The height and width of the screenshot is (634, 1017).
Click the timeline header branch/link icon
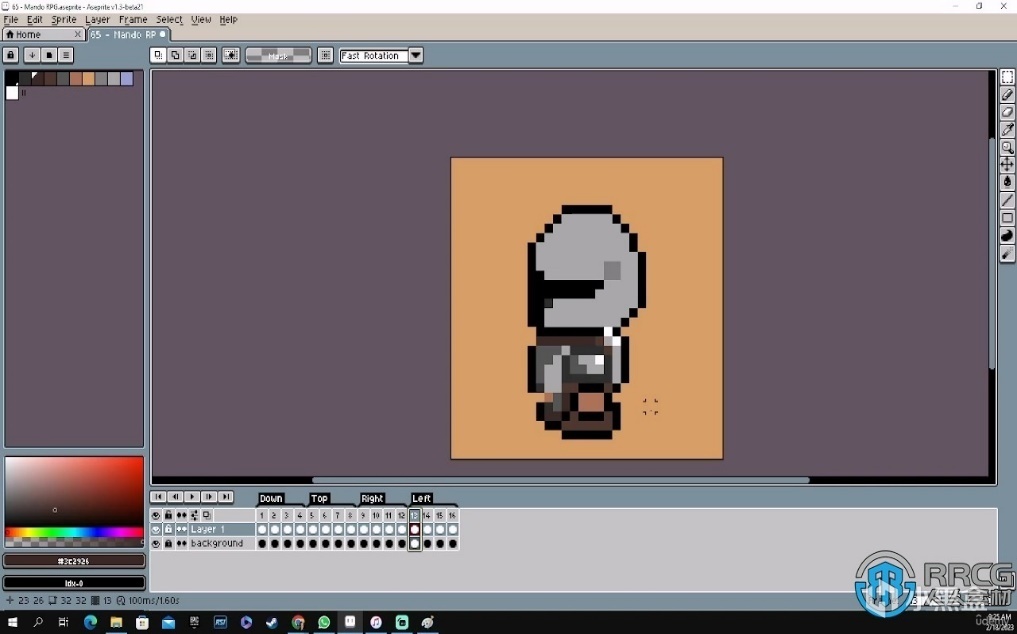tap(195, 515)
